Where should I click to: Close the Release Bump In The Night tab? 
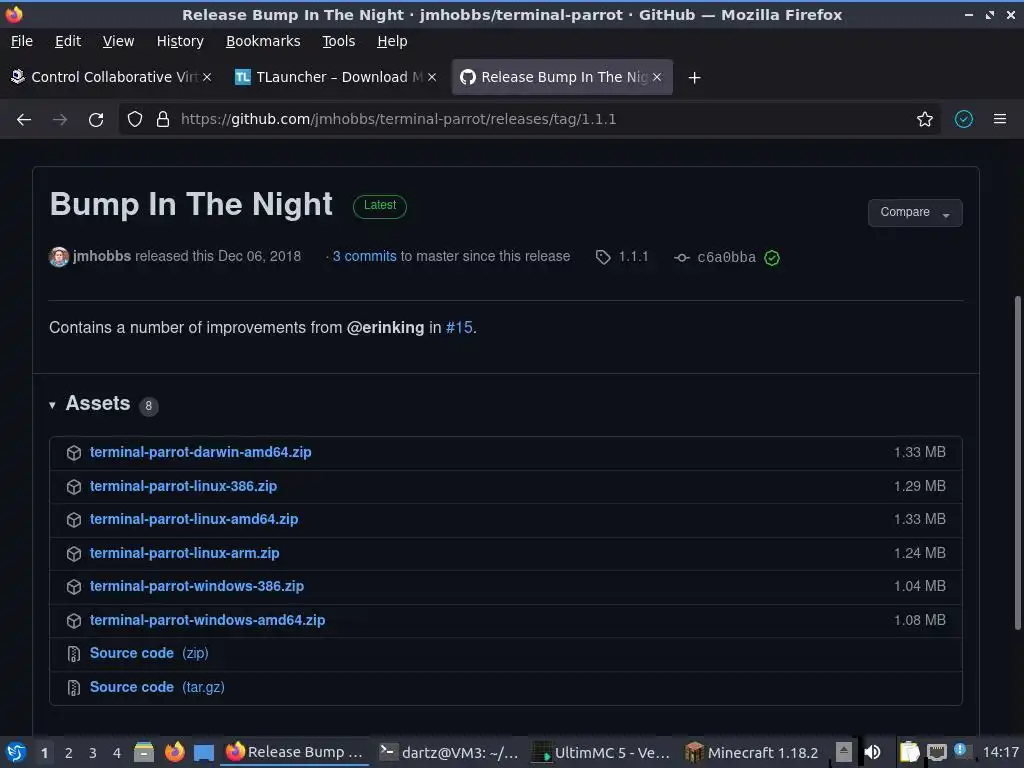click(657, 77)
